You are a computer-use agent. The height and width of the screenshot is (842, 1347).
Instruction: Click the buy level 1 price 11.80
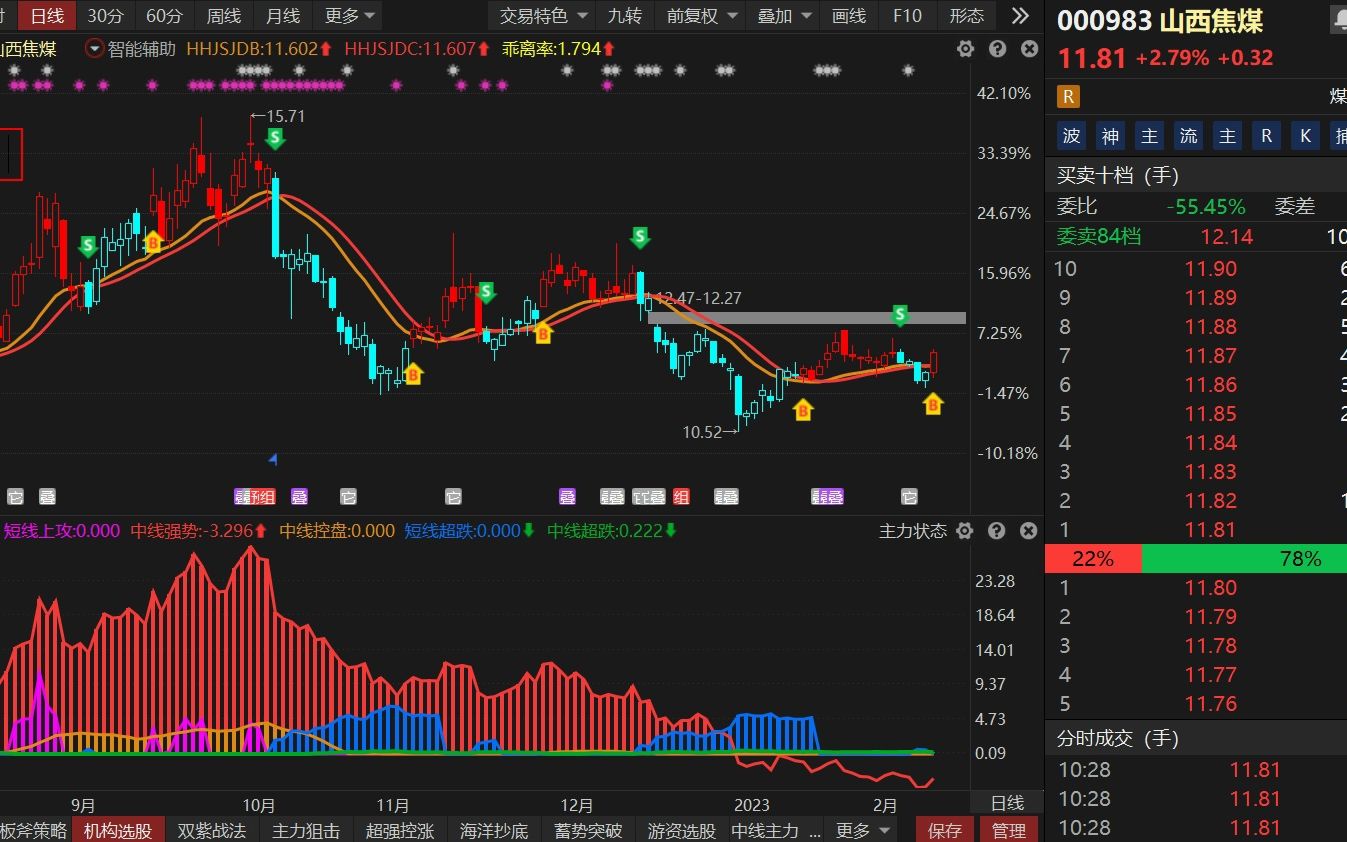(1211, 587)
